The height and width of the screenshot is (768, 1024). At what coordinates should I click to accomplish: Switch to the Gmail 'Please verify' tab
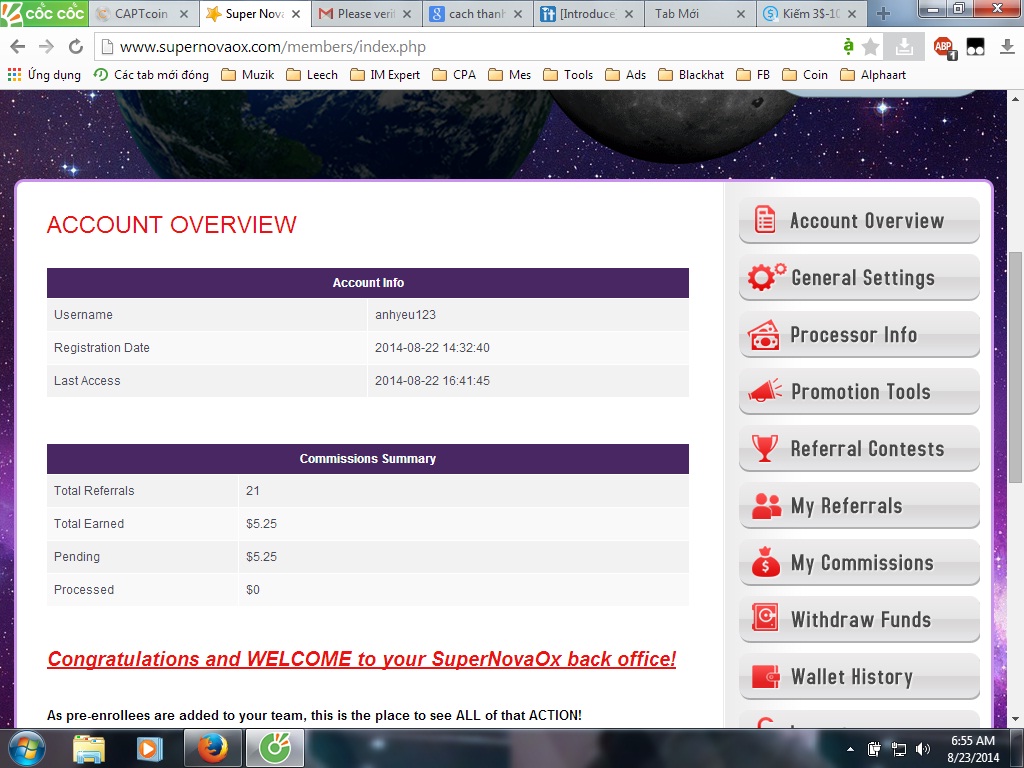[366, 14]
